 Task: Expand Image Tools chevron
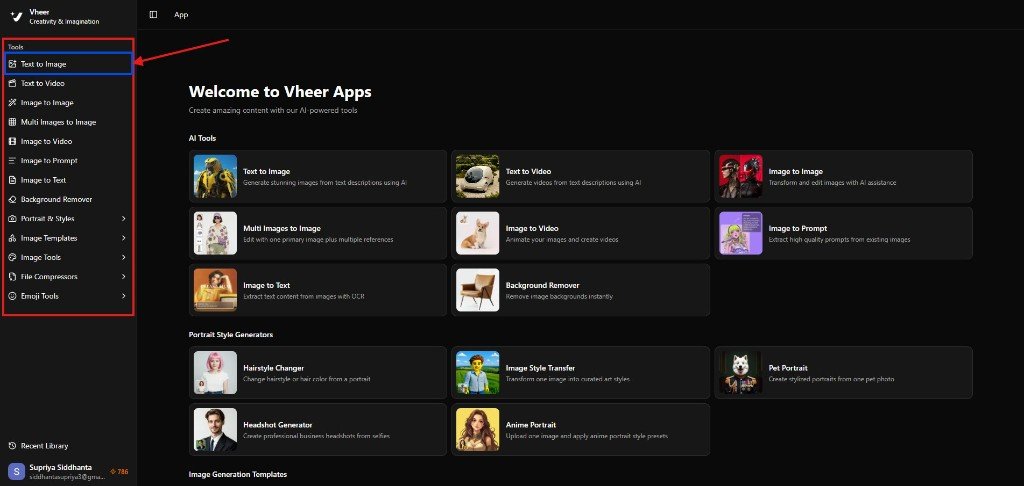(123, 257)
